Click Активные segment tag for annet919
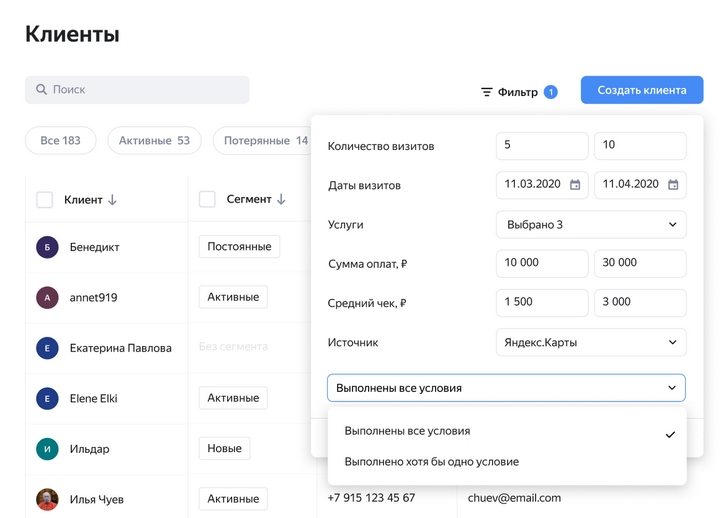Screen dimensions: 723x518 coord(233,297)
